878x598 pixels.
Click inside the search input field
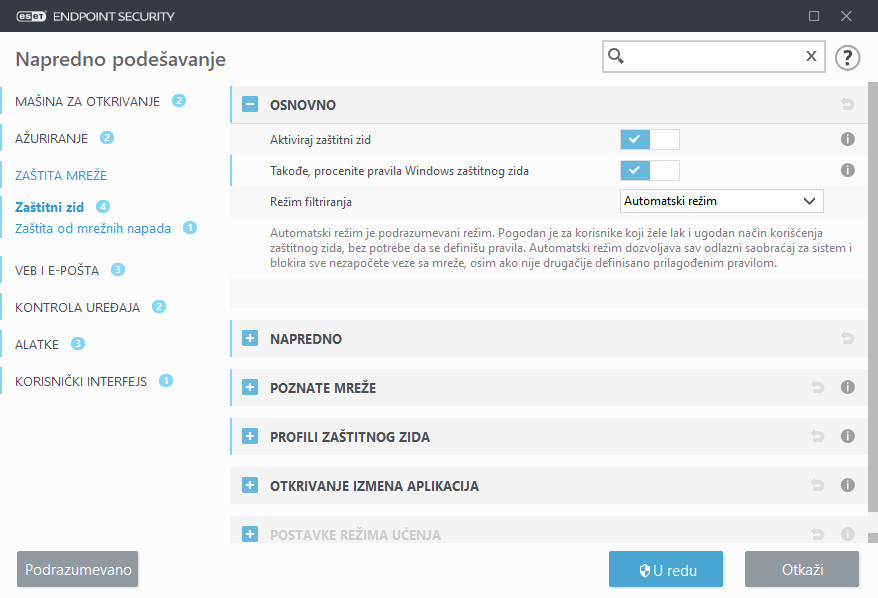click(713, 56)
